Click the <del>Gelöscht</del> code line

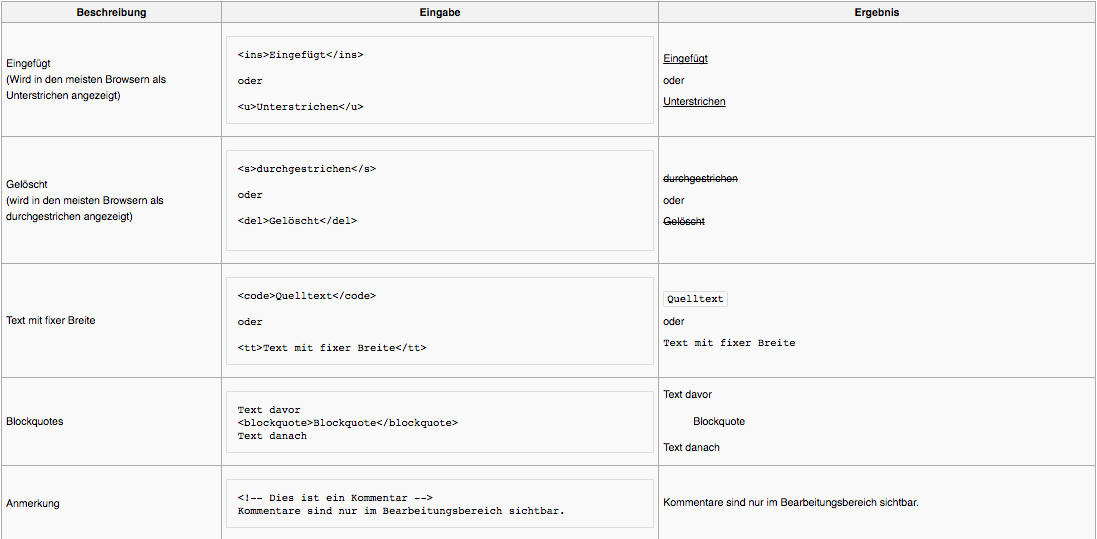(x=297, y=221)
